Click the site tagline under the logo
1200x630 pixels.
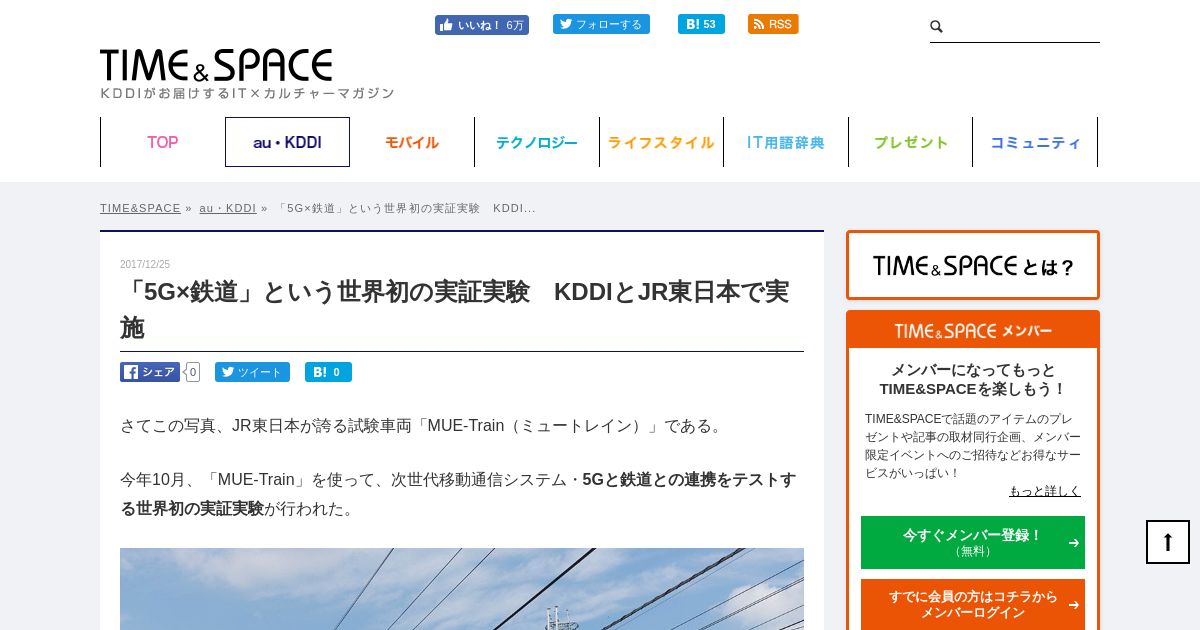247,93
